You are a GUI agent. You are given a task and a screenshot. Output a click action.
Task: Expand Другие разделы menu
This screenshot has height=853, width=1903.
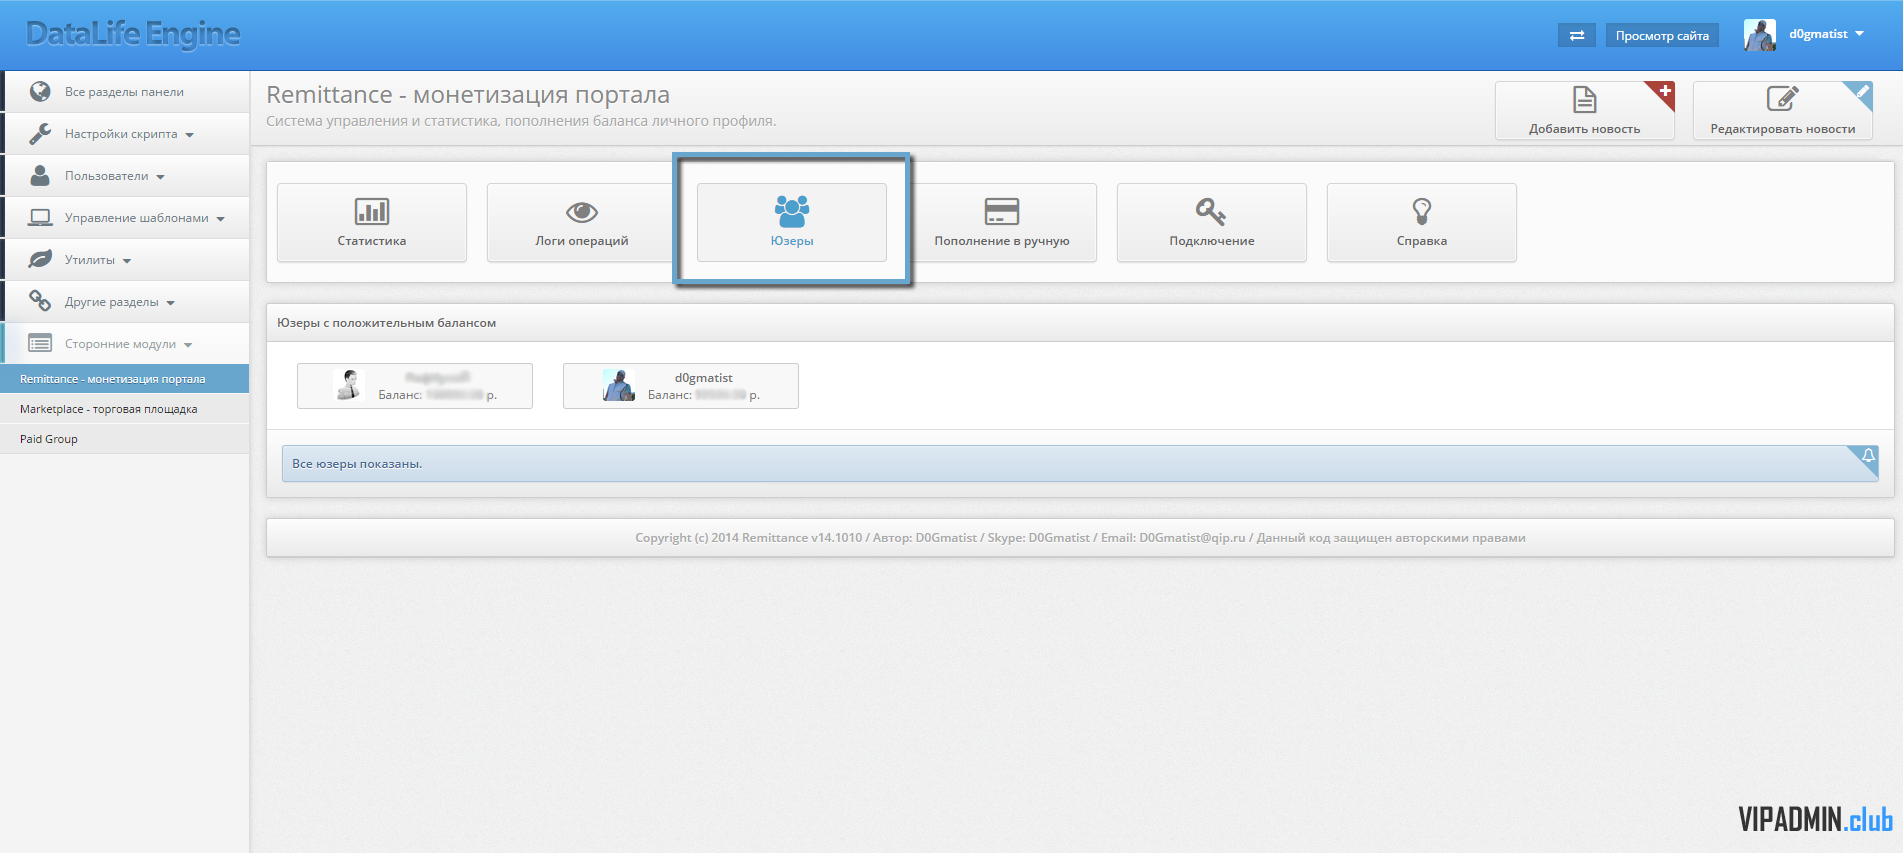[x=119, y=302]
